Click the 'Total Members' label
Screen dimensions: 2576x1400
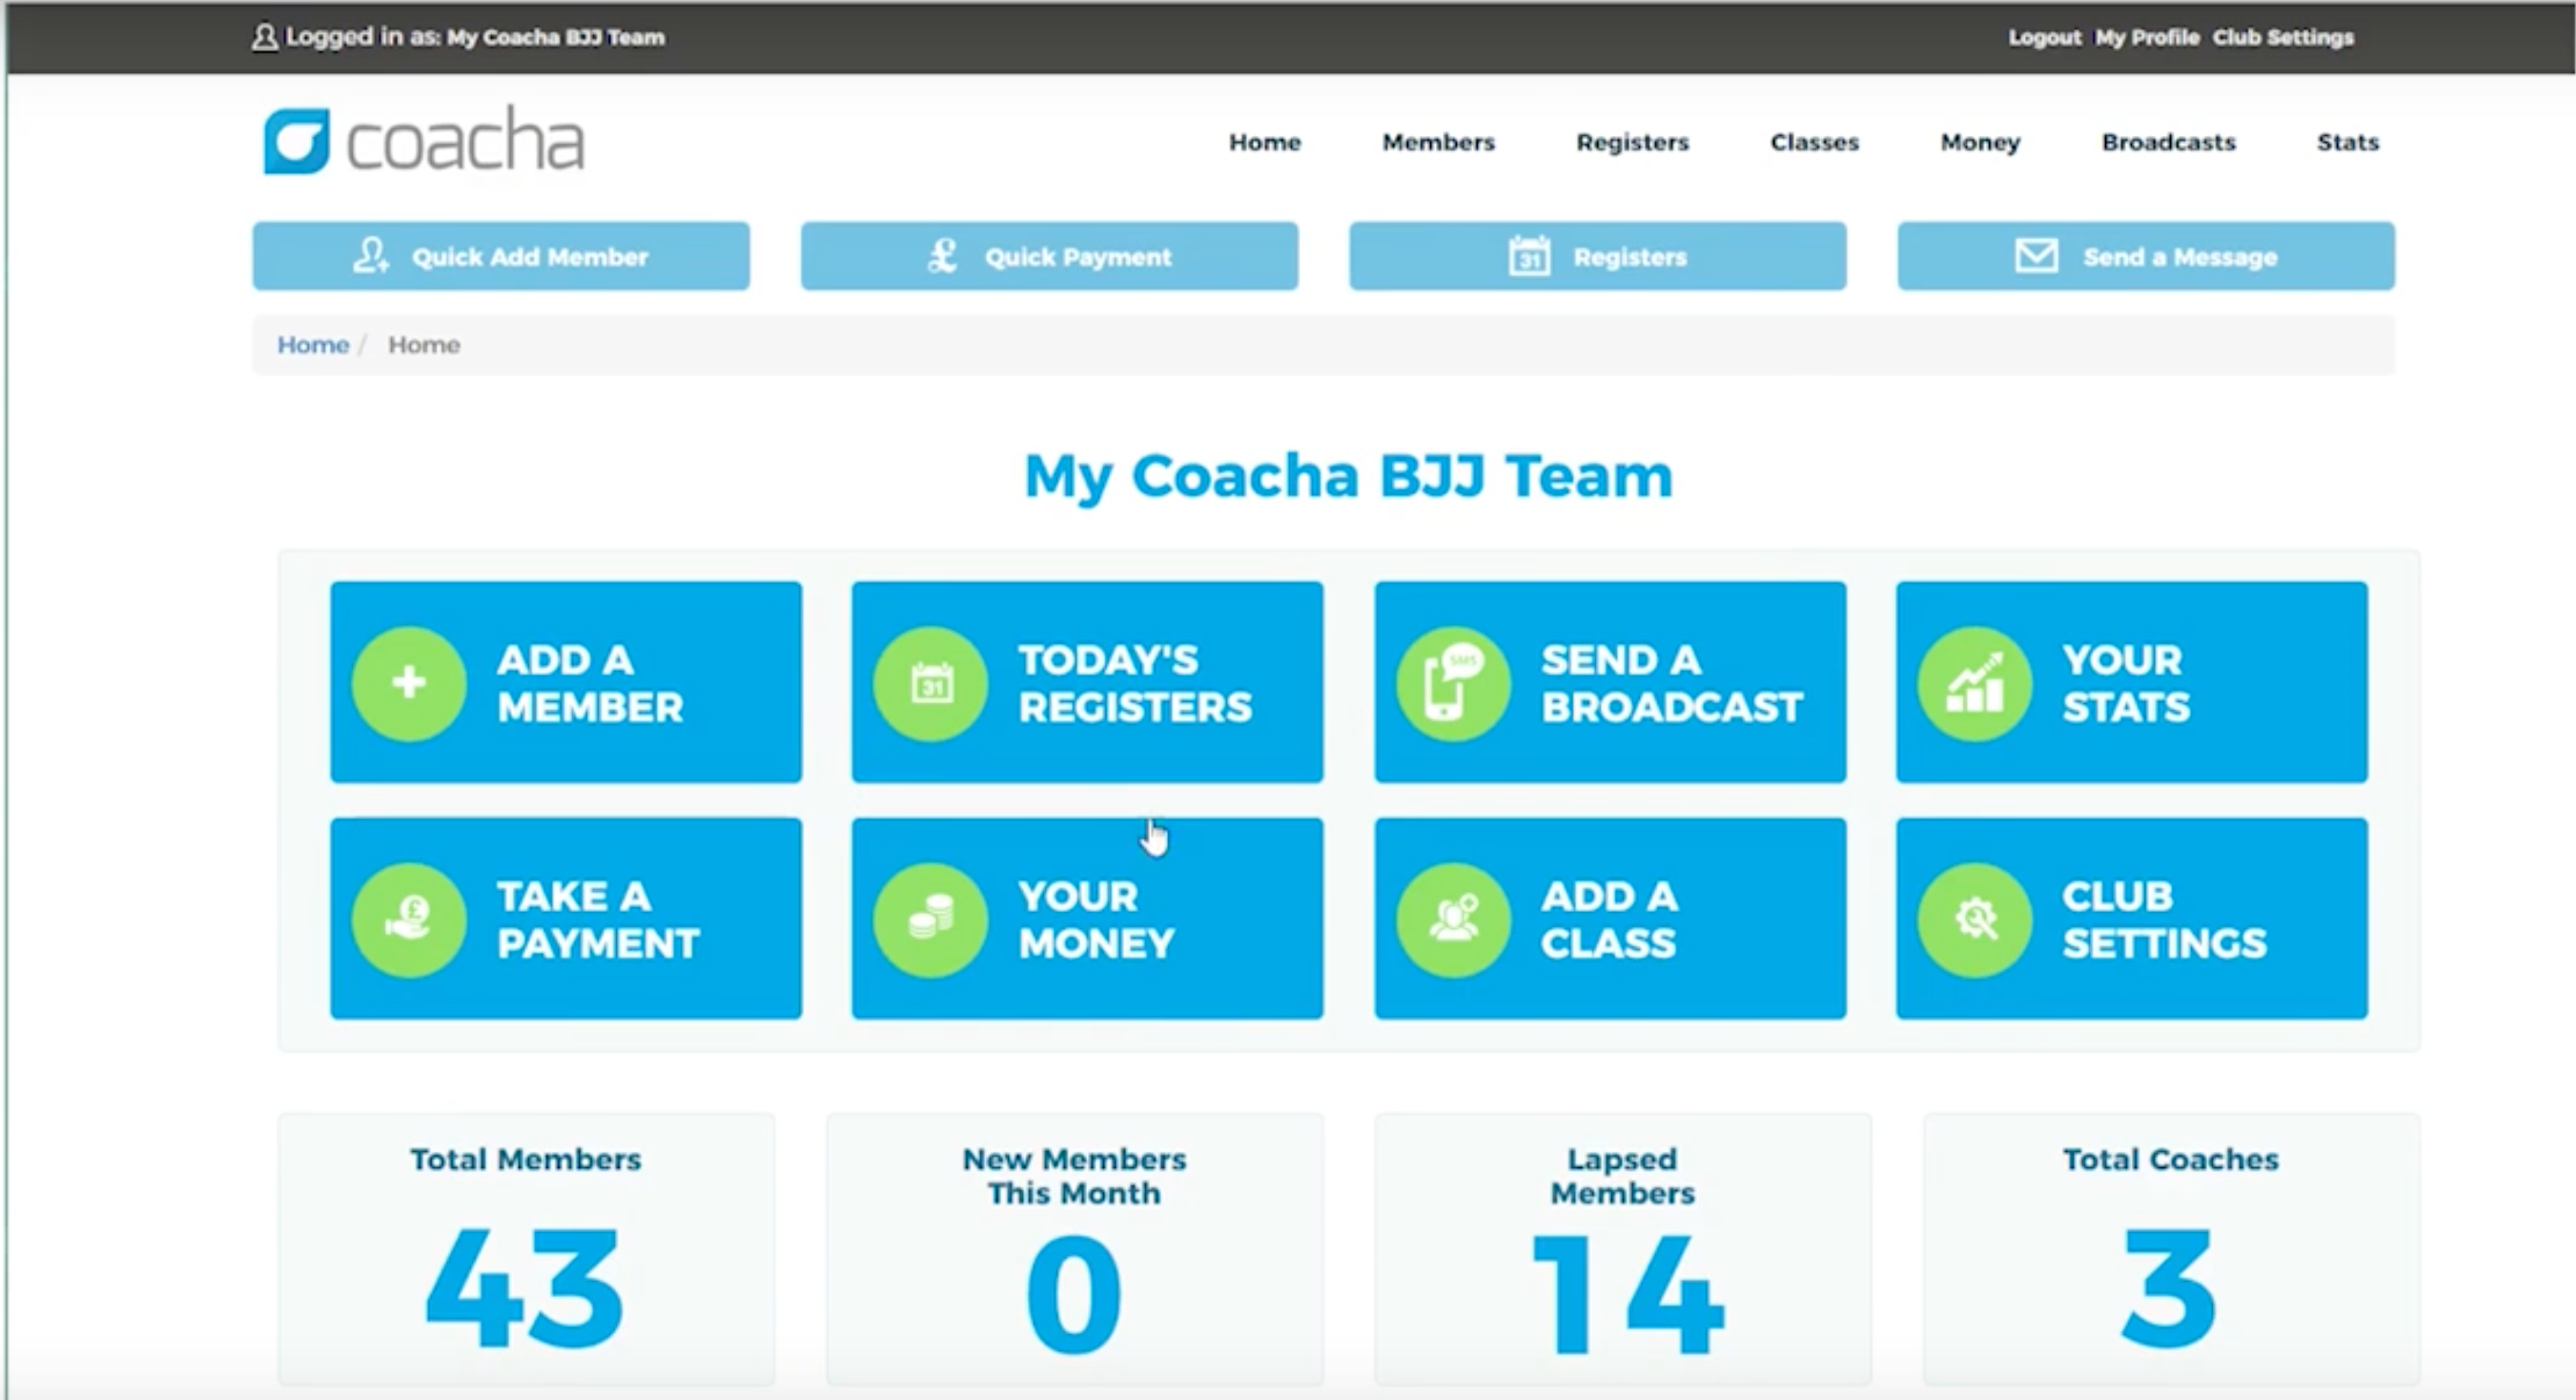click(x=526, y=1160)
